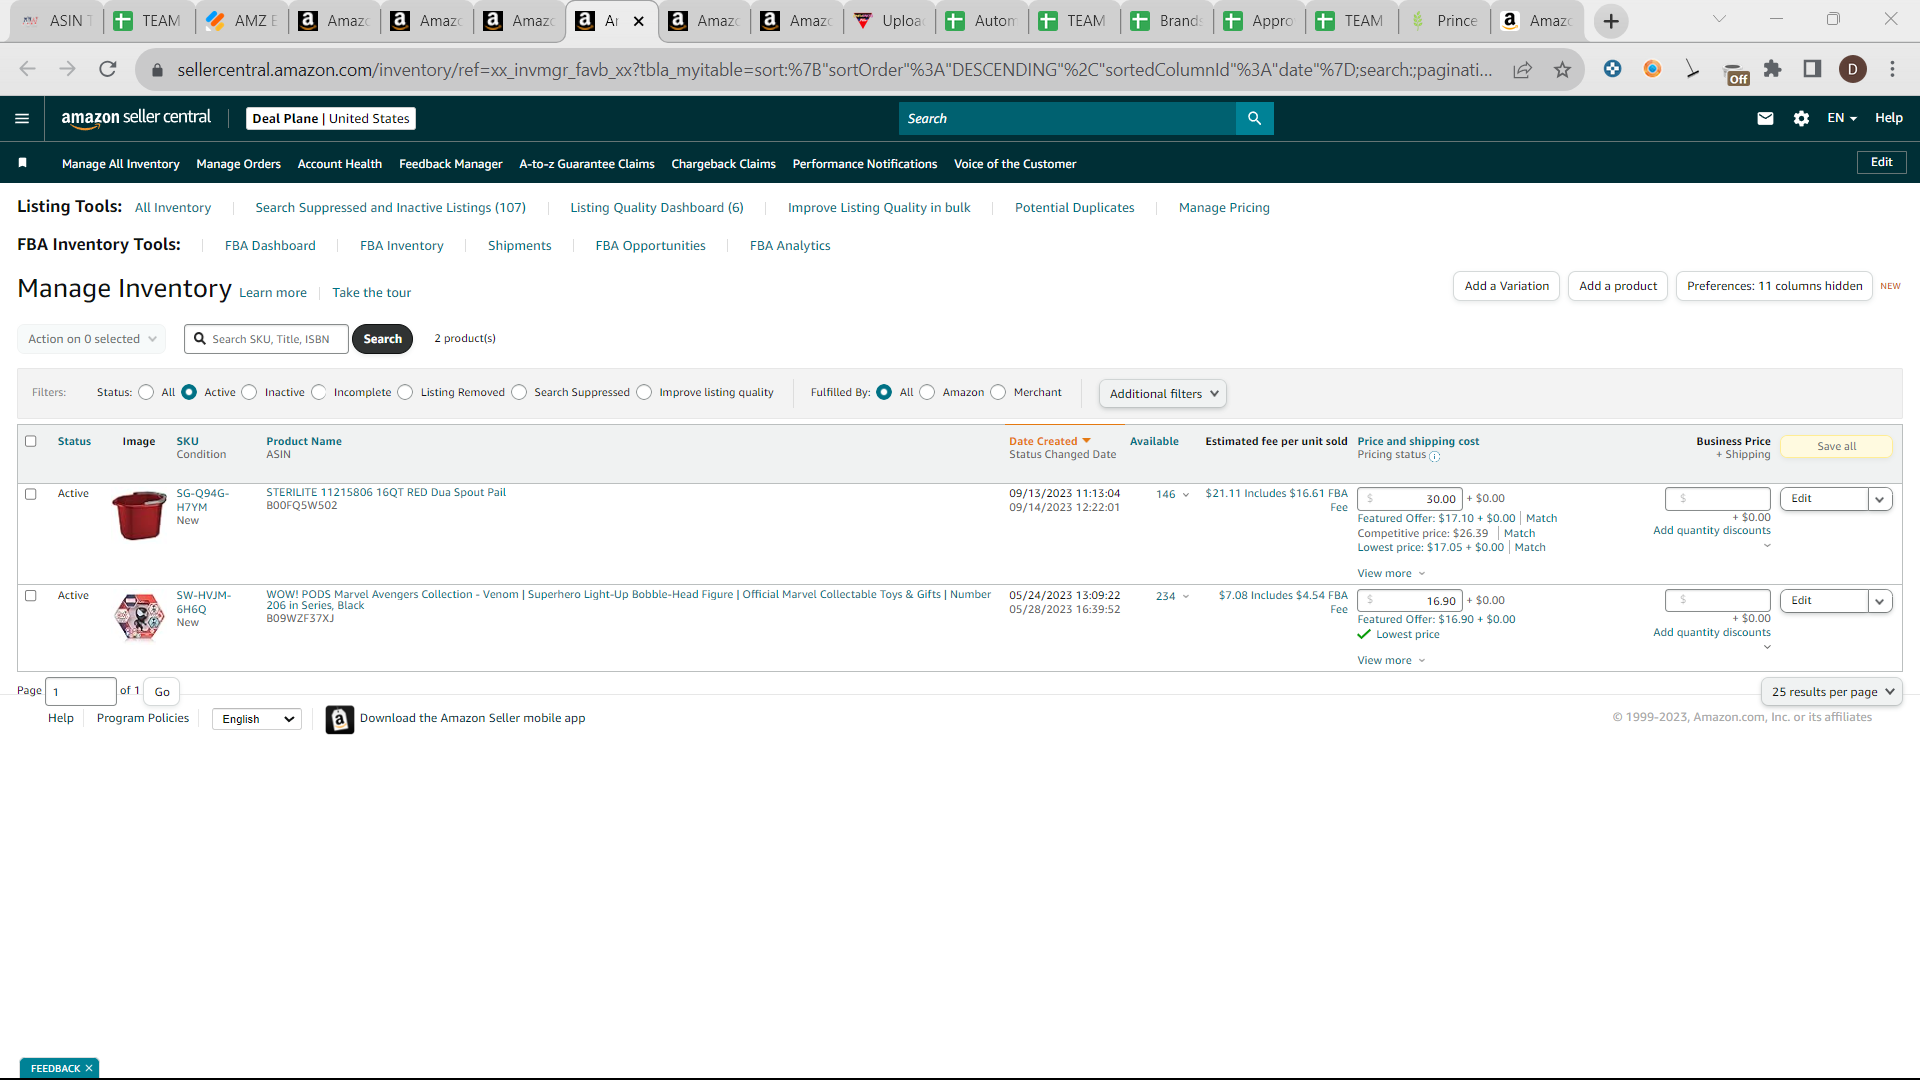The image size is (1920, 1080).
Task: Select the Incomplete status filter
Action: (x=318, y=392)
